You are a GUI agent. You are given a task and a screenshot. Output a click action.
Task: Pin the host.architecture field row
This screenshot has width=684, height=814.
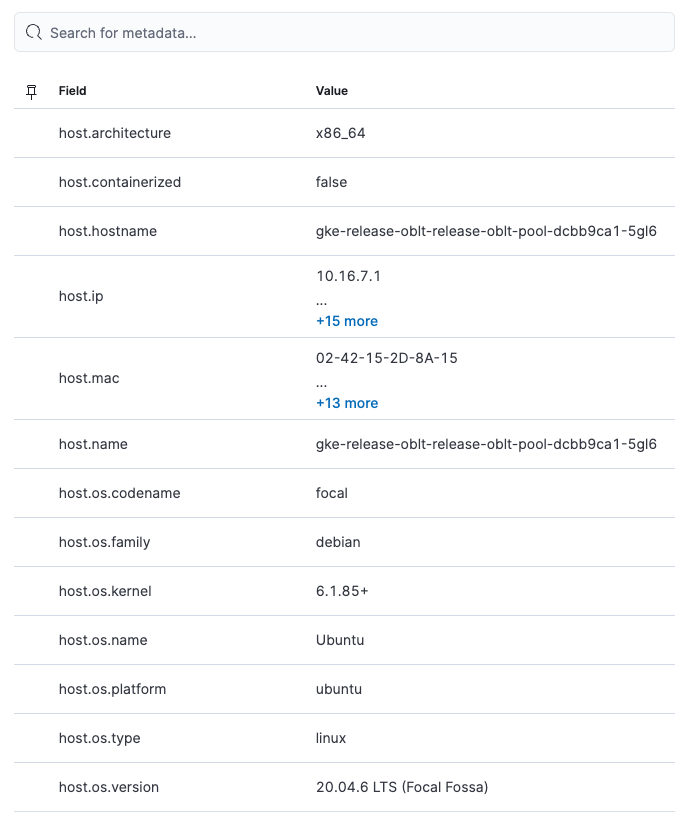31,133
